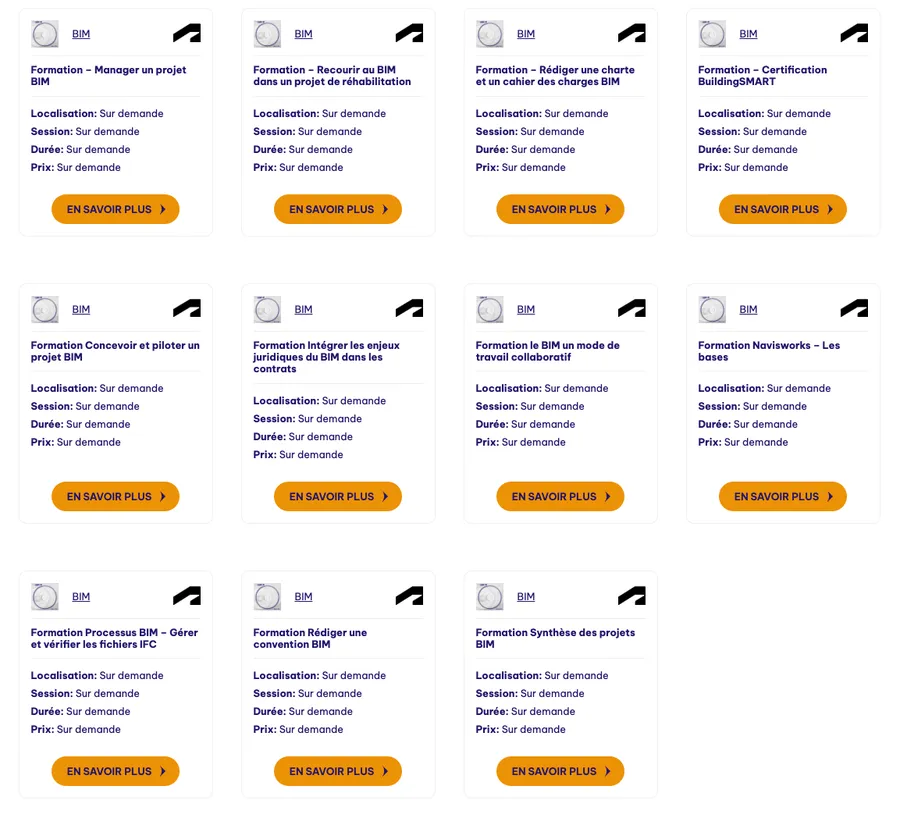Open title Formation Processus BIM – Gérer fichiers IFC
The height and width of the screenshot is (818, 900).
[x=114, y=638]
